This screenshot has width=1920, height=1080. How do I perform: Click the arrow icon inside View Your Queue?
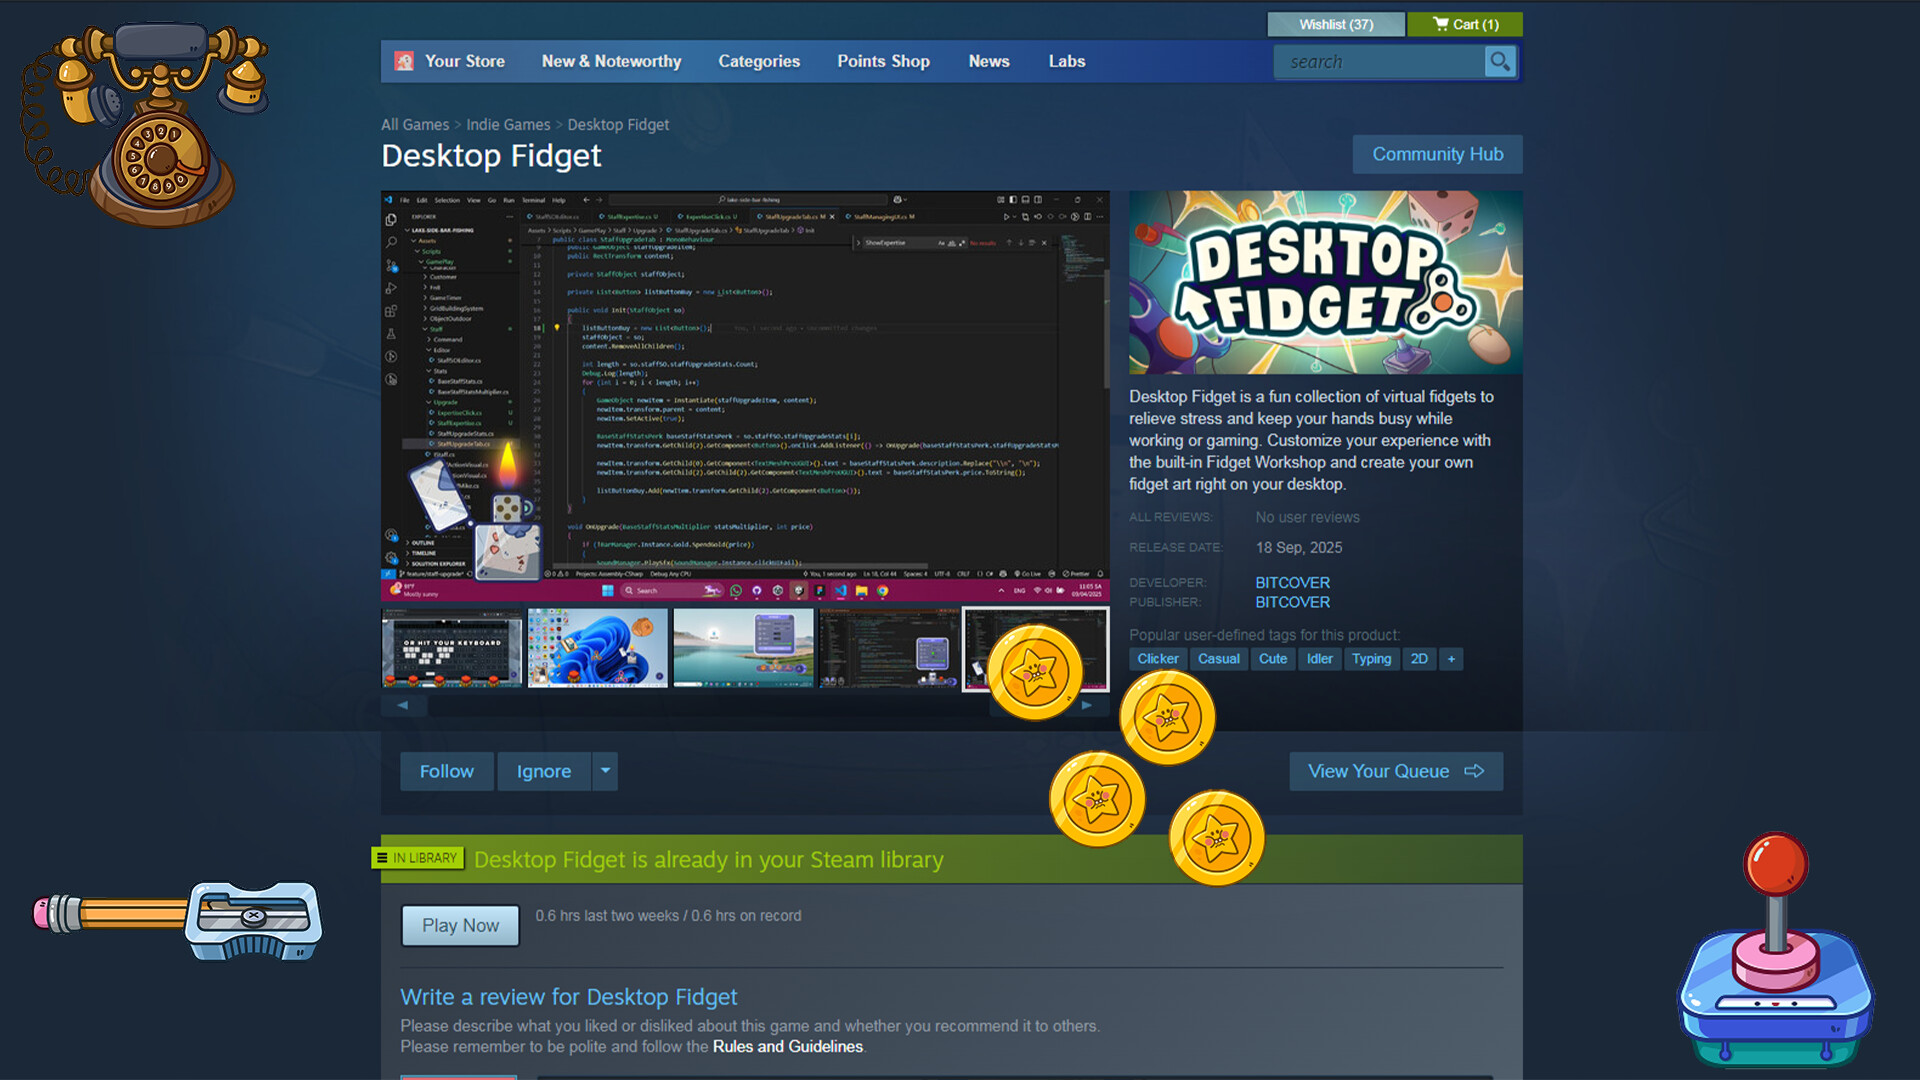point(1473,771)
